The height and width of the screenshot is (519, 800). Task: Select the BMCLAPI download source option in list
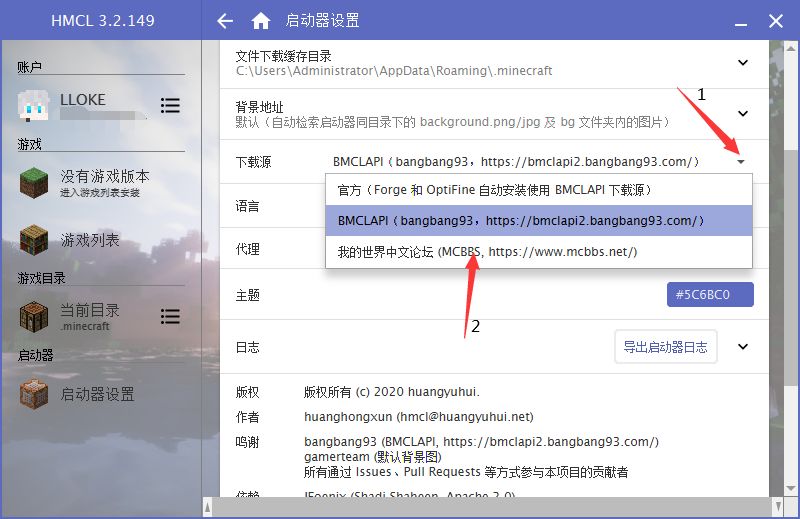coord(539,220)
